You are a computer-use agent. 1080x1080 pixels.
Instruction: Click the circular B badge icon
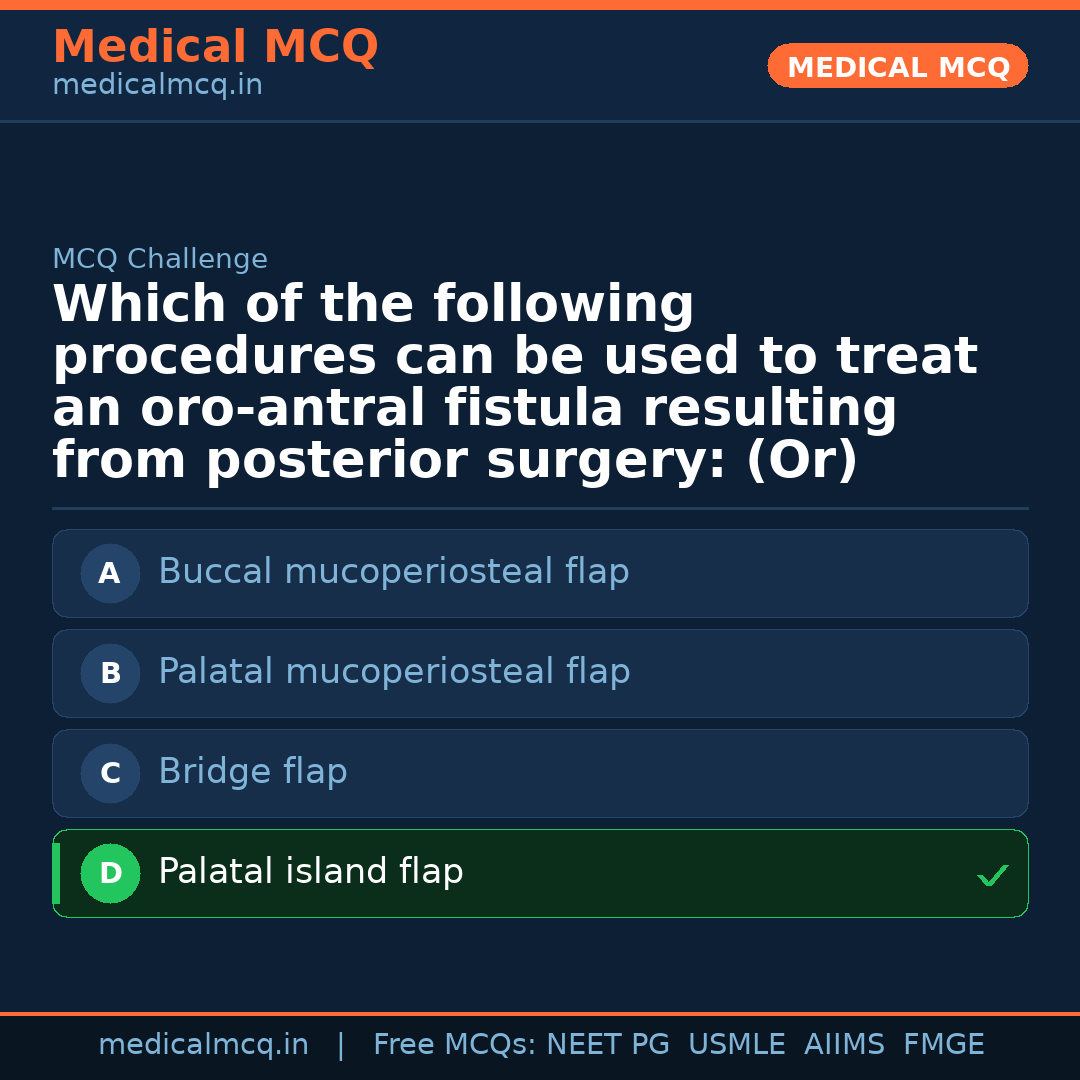click(x=110, y=673)
